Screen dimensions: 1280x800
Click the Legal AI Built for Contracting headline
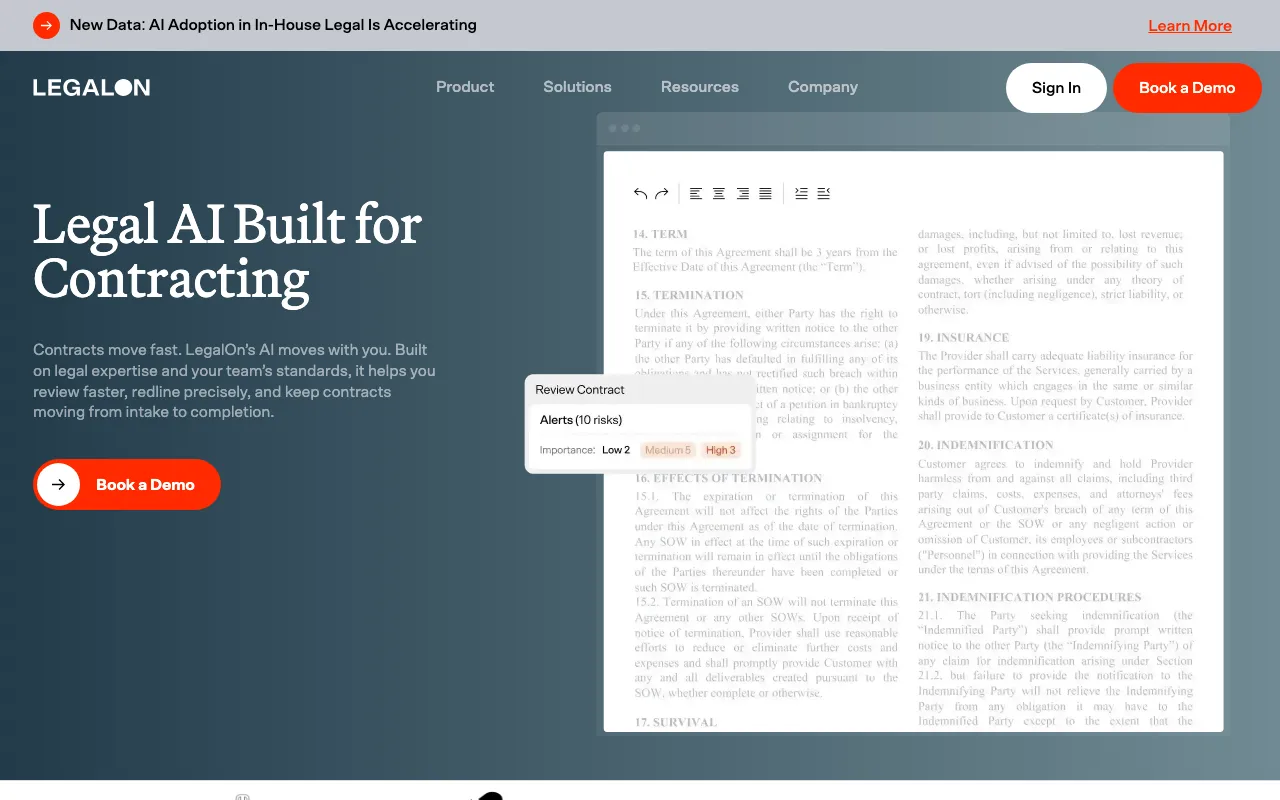point(228,252)
